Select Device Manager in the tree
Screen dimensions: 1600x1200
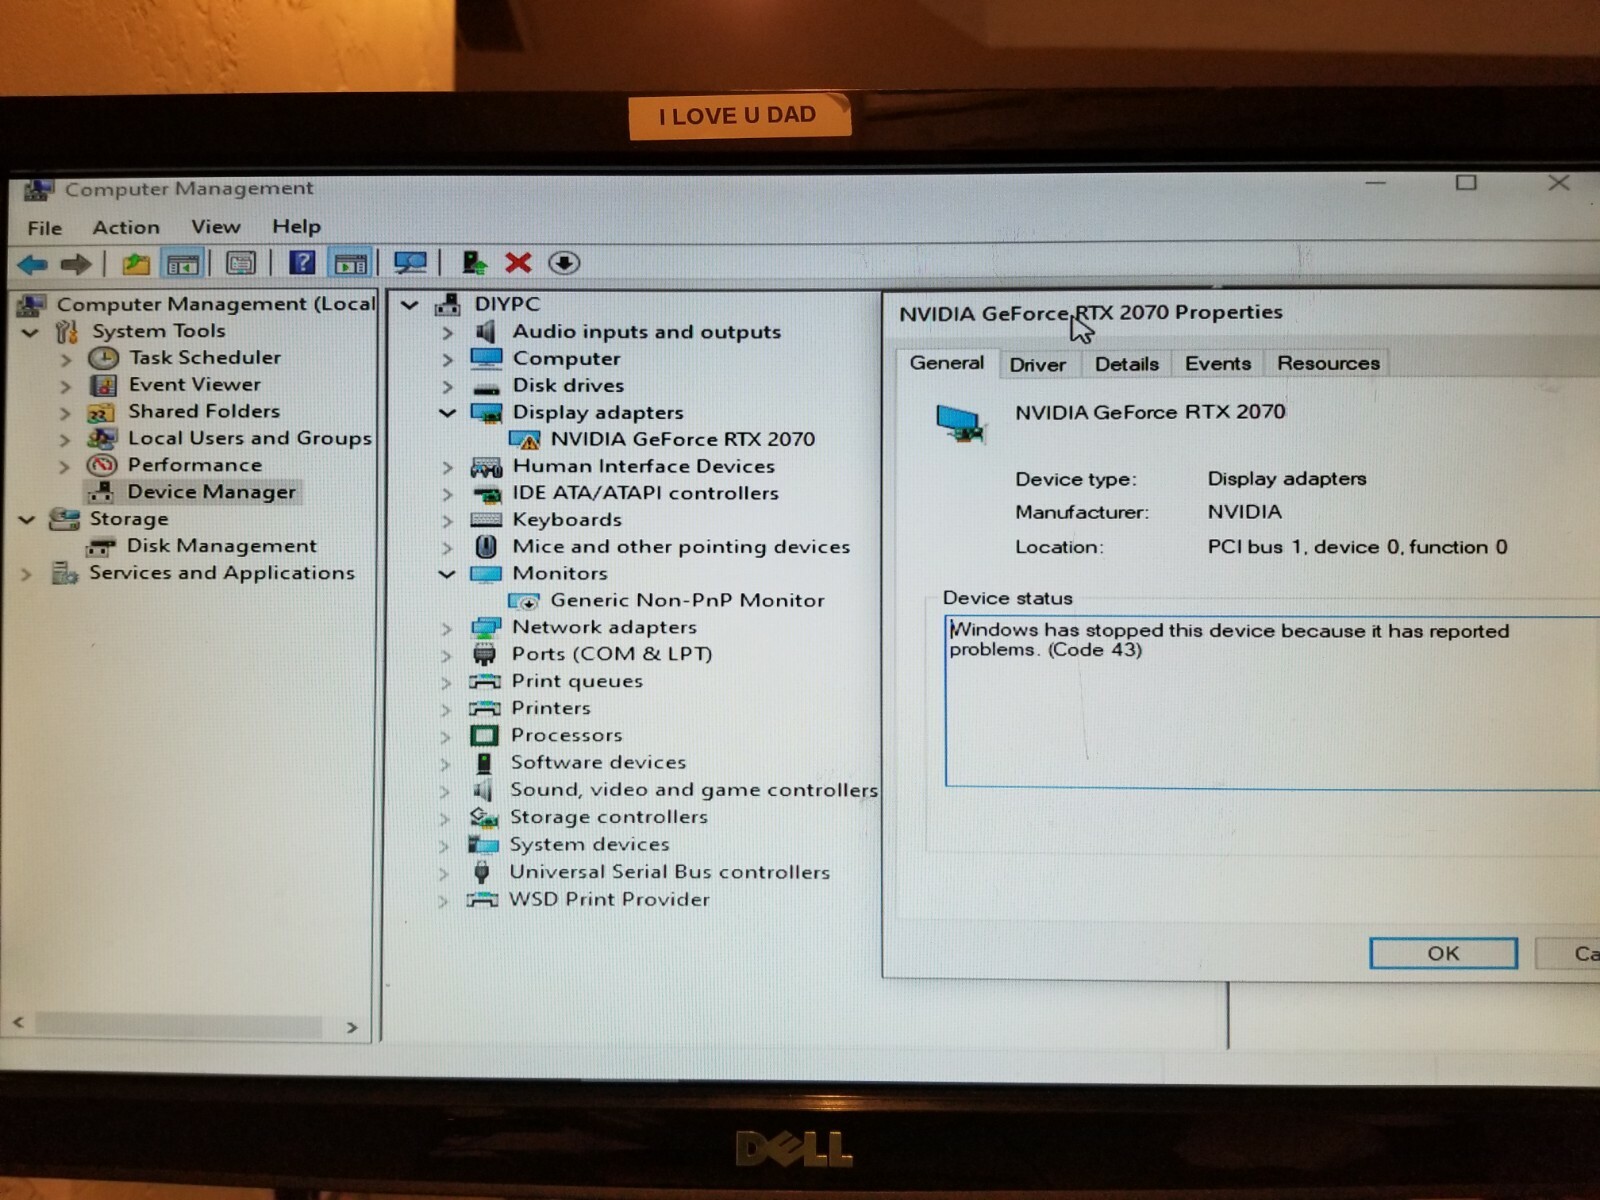click(211, 492)
